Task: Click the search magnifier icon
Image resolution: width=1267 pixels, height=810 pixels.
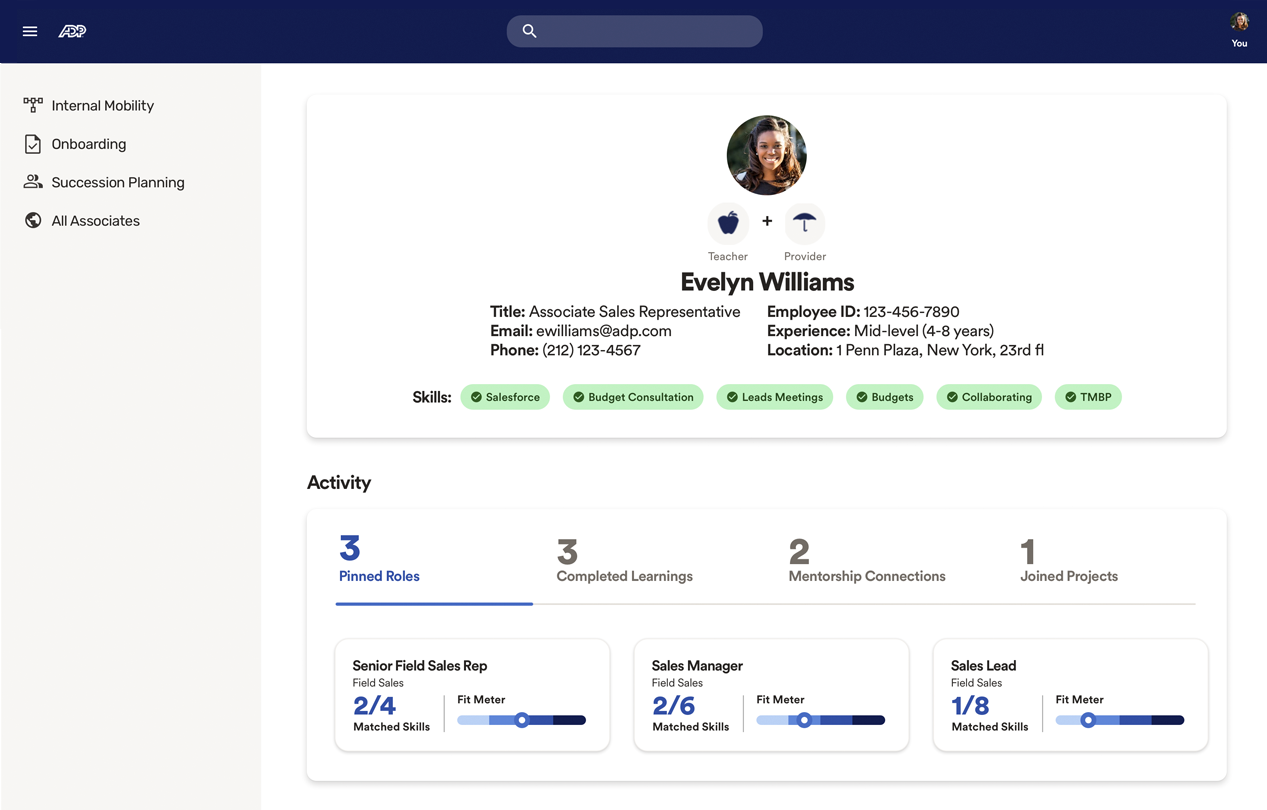Action: pos(530,31)
